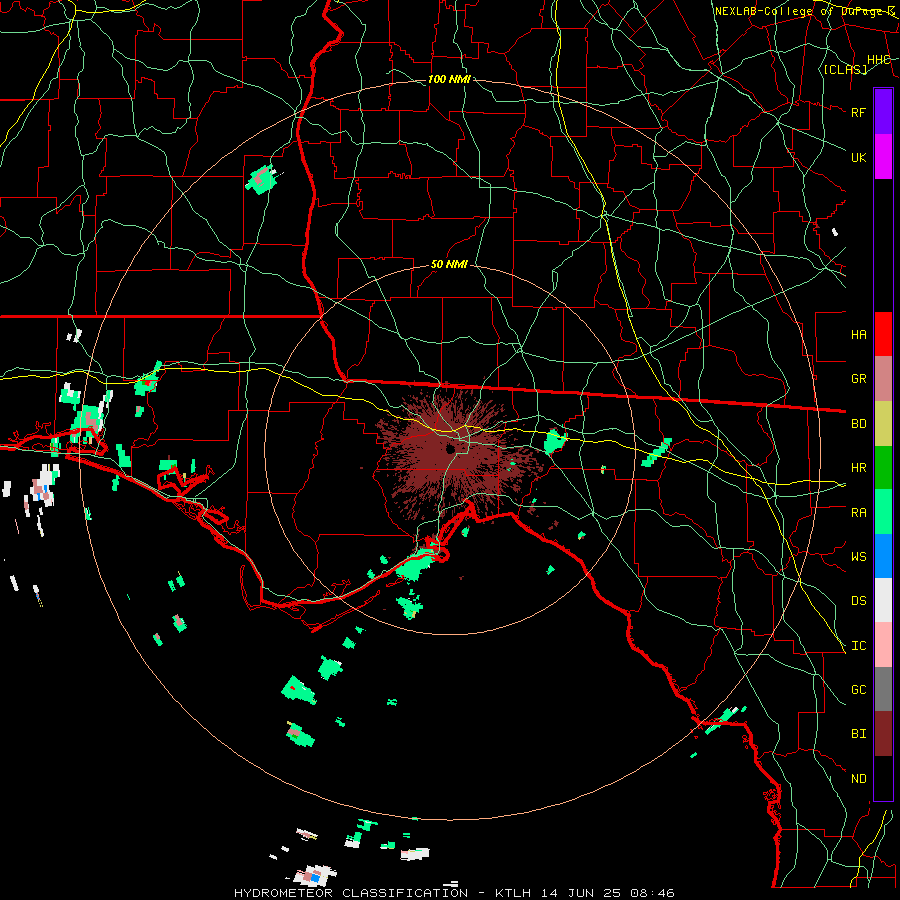Click the purple RF color swatch in legend

click(883, 112)
